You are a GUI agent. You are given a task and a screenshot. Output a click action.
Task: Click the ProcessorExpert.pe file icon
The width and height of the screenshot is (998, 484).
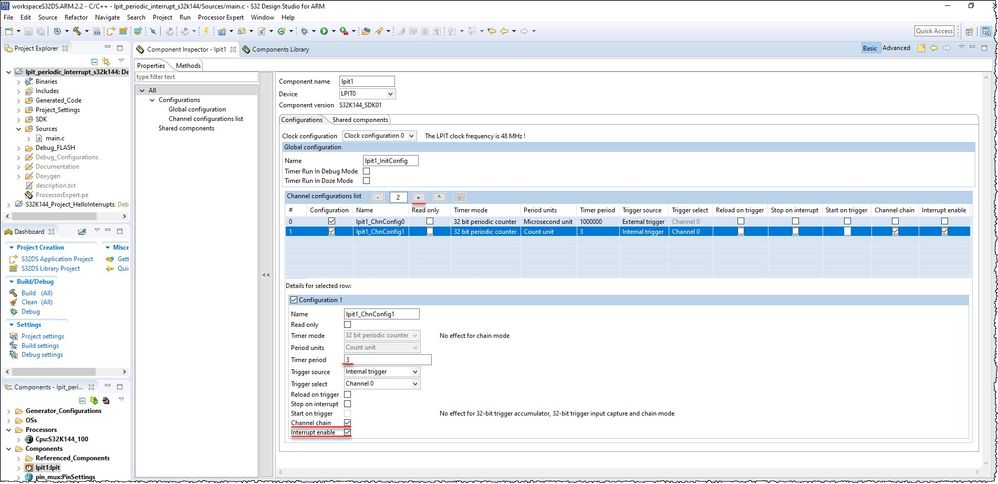29,195
